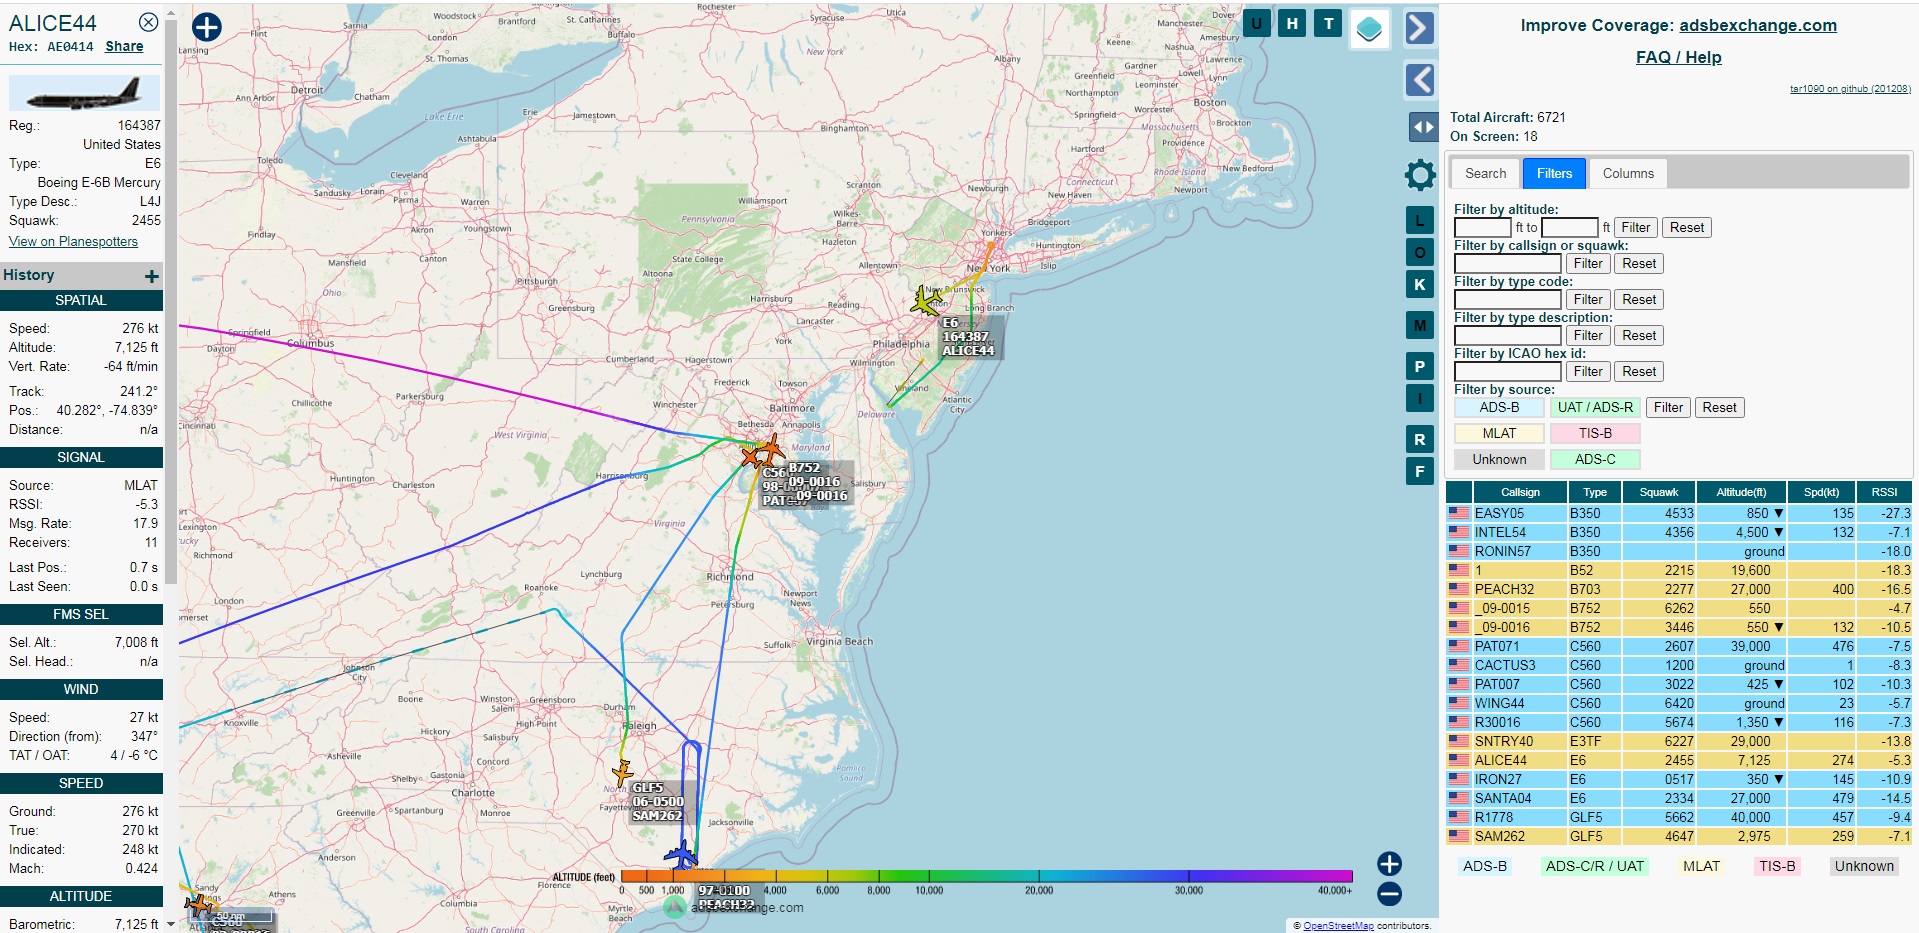Select MLAT source filter swatch
Image resolution: width=1919 pixels, height=933 pixels.
coord(1499,433)
